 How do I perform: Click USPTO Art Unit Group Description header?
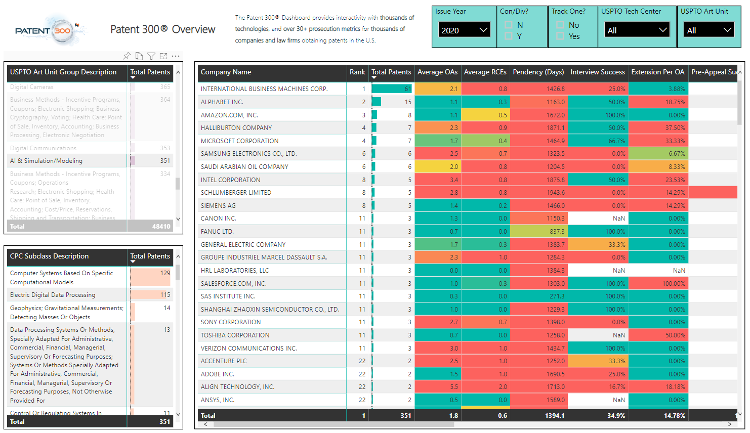(x=63, y=72)
